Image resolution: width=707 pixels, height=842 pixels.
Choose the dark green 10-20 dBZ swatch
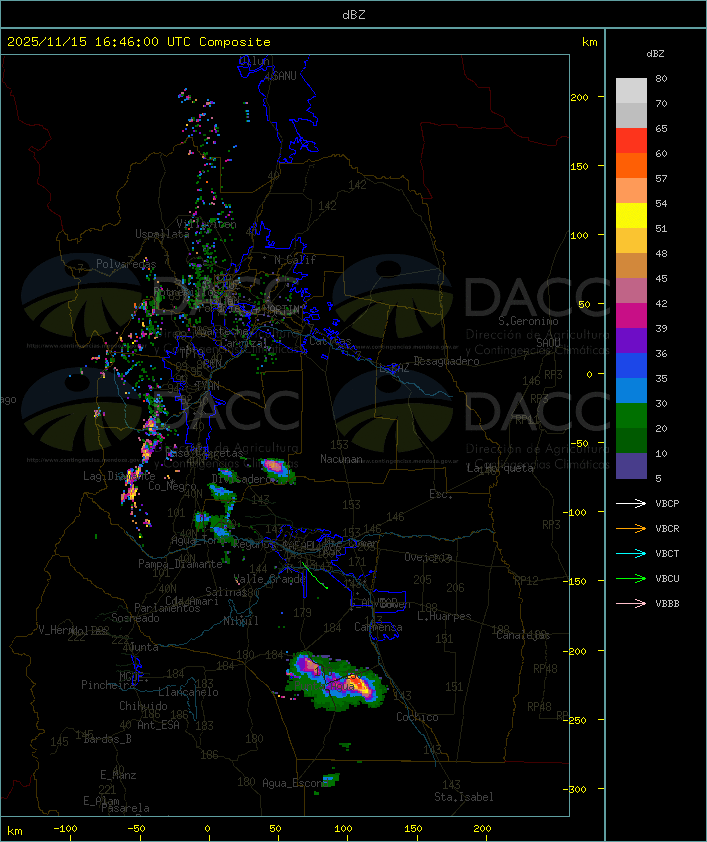tap(631, 440)
